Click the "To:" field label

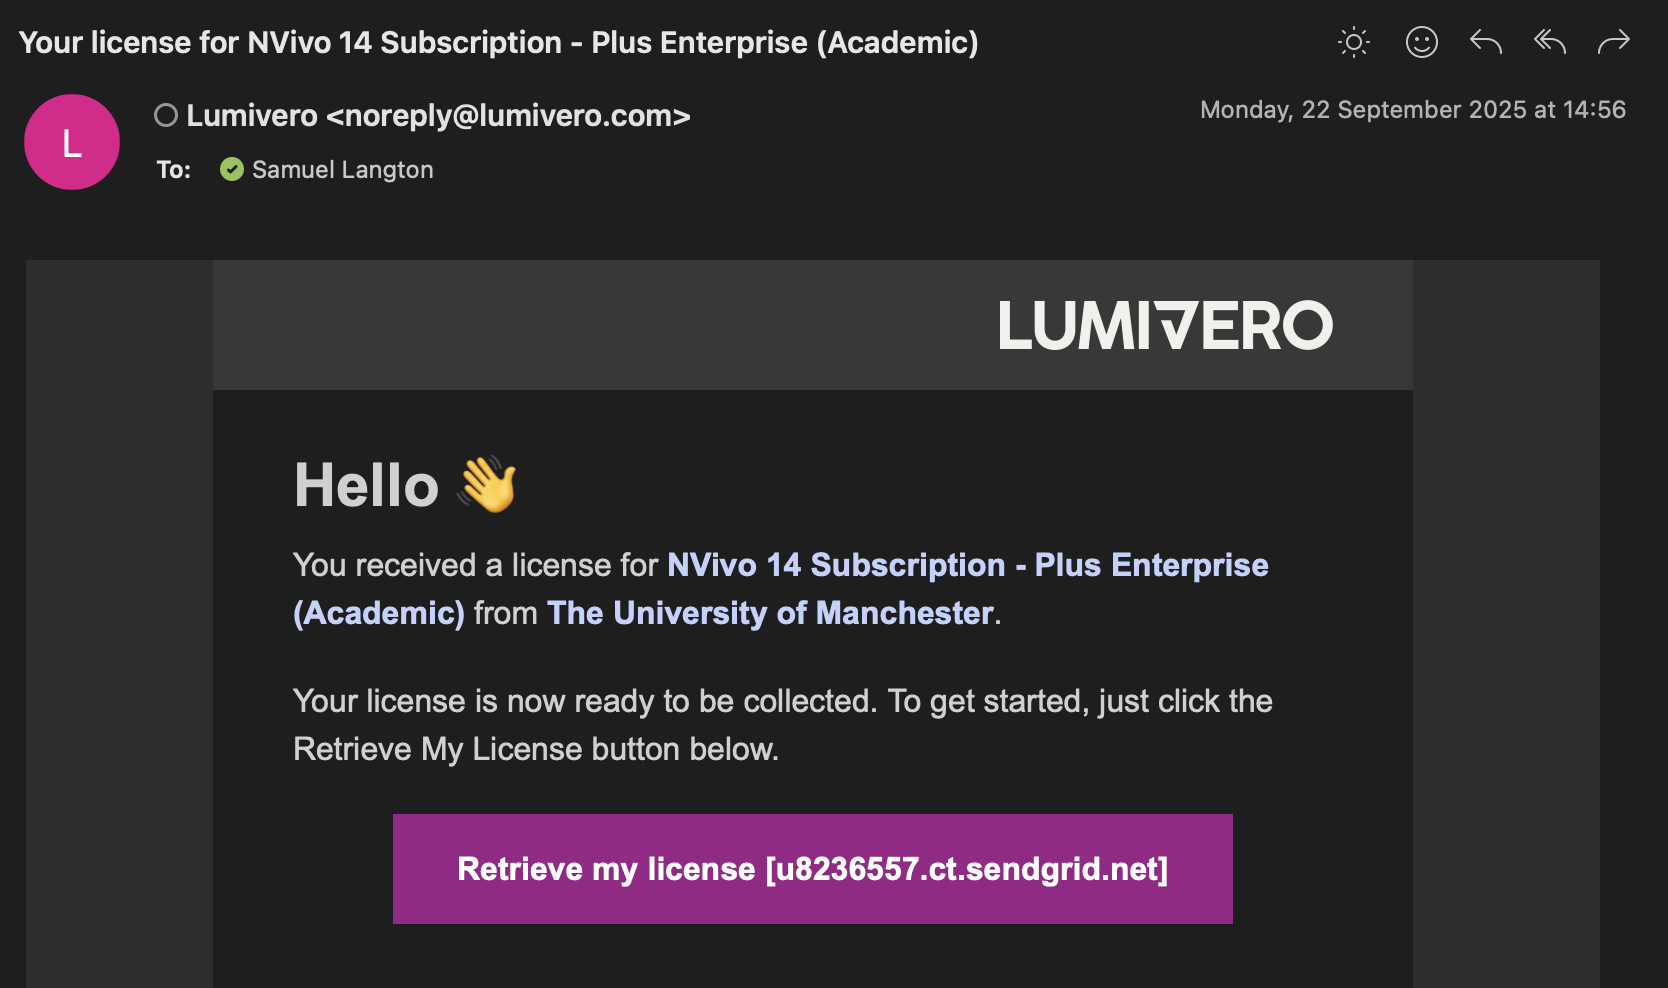(173, 170)
